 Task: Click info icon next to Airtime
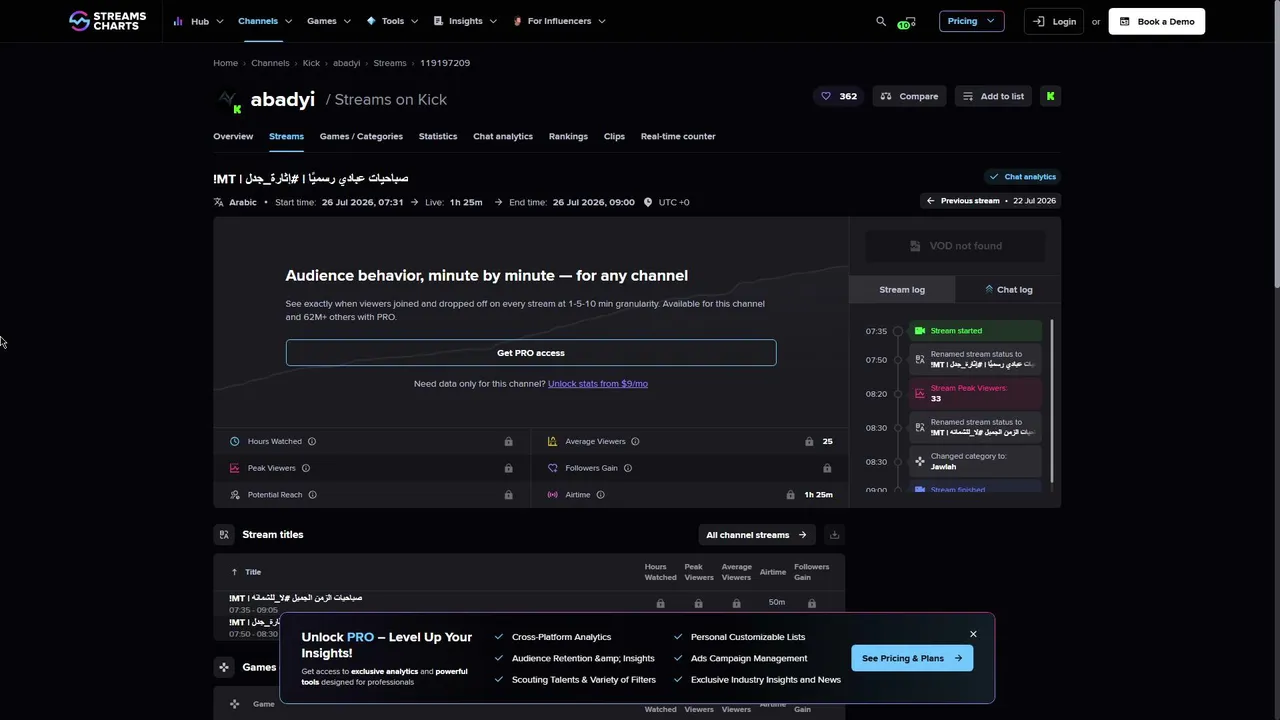coord(600,495)
